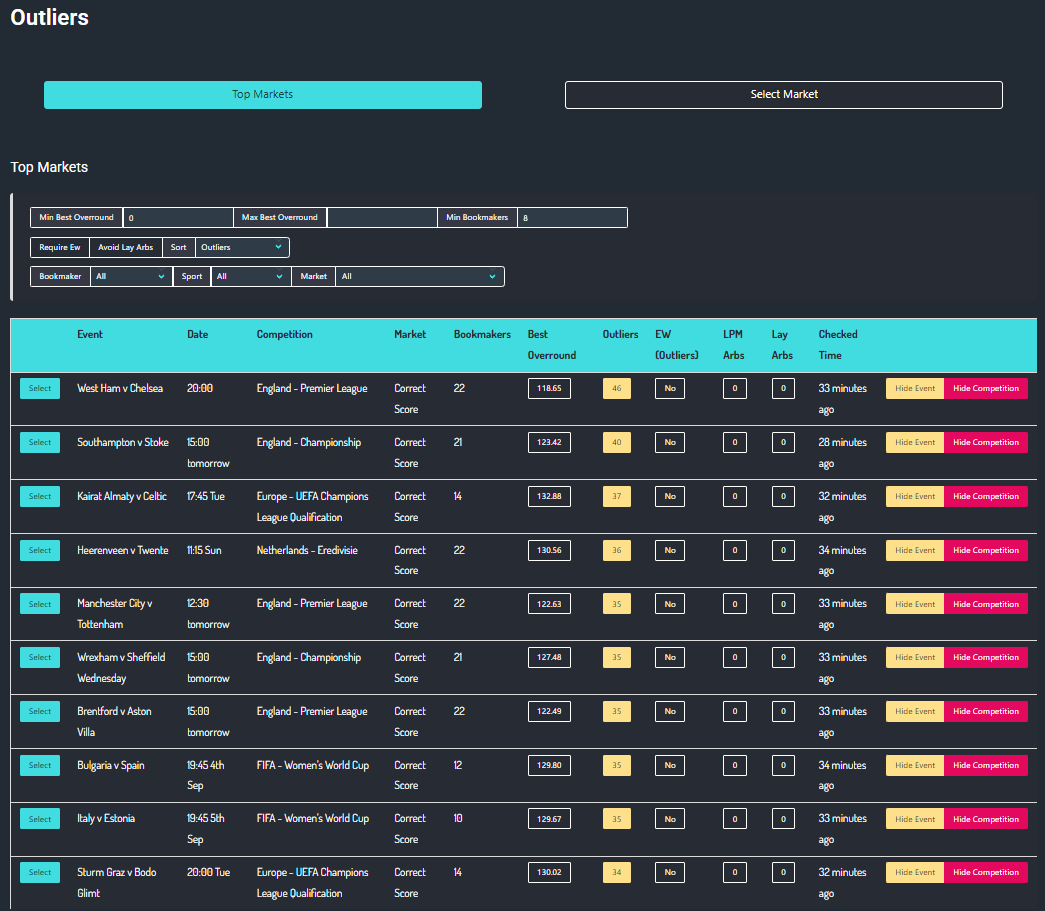Click the 132.88 best overround value

pos(549,496)
